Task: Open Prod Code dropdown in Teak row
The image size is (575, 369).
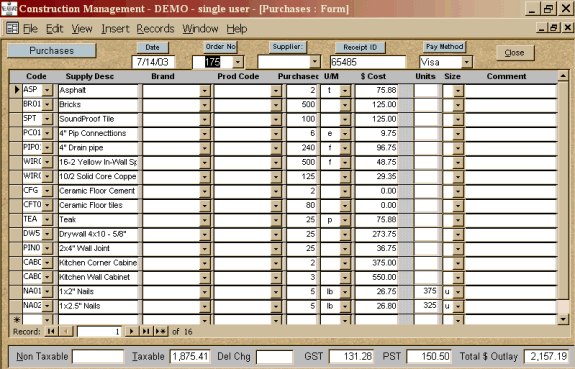Action: tap(276, 220)
